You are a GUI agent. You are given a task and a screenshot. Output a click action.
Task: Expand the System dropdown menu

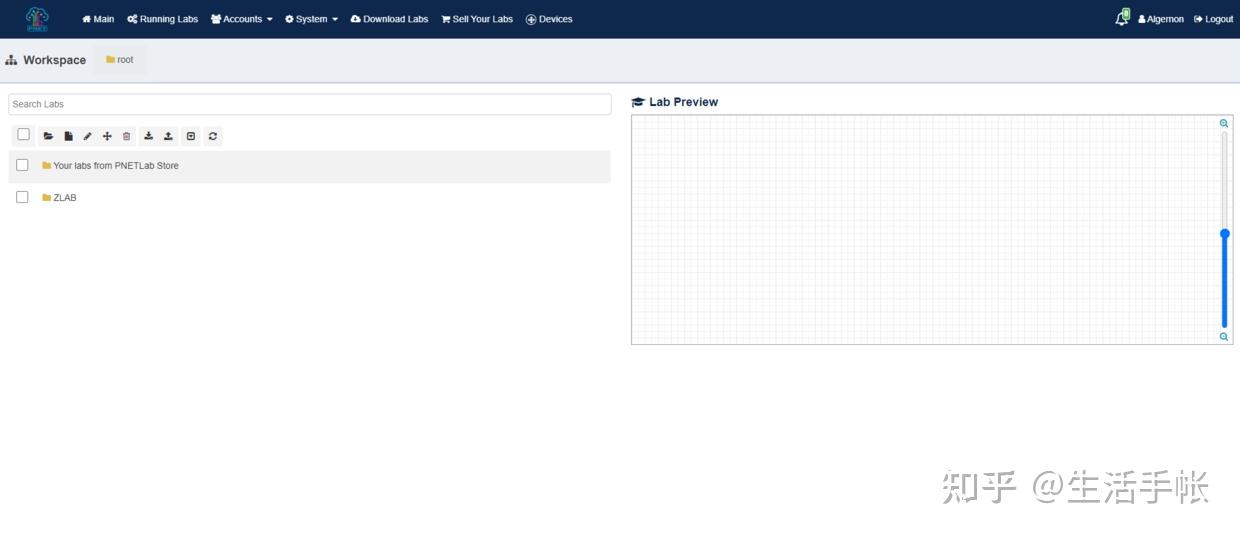(311, 19)
